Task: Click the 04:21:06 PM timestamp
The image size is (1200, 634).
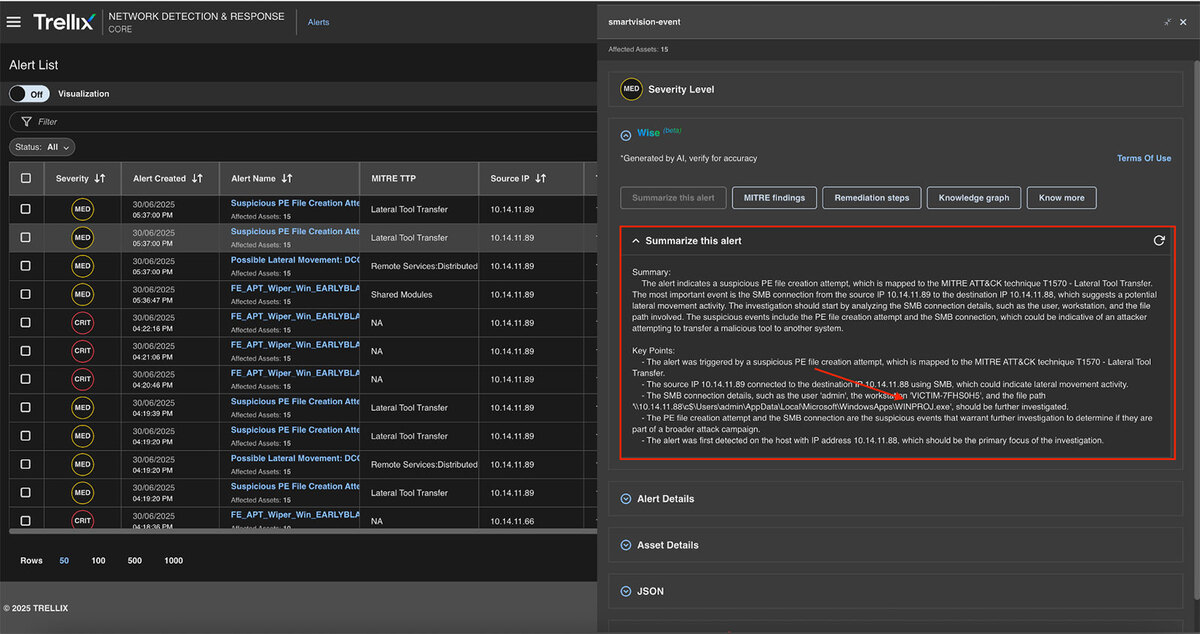Action: click(153, 356)
